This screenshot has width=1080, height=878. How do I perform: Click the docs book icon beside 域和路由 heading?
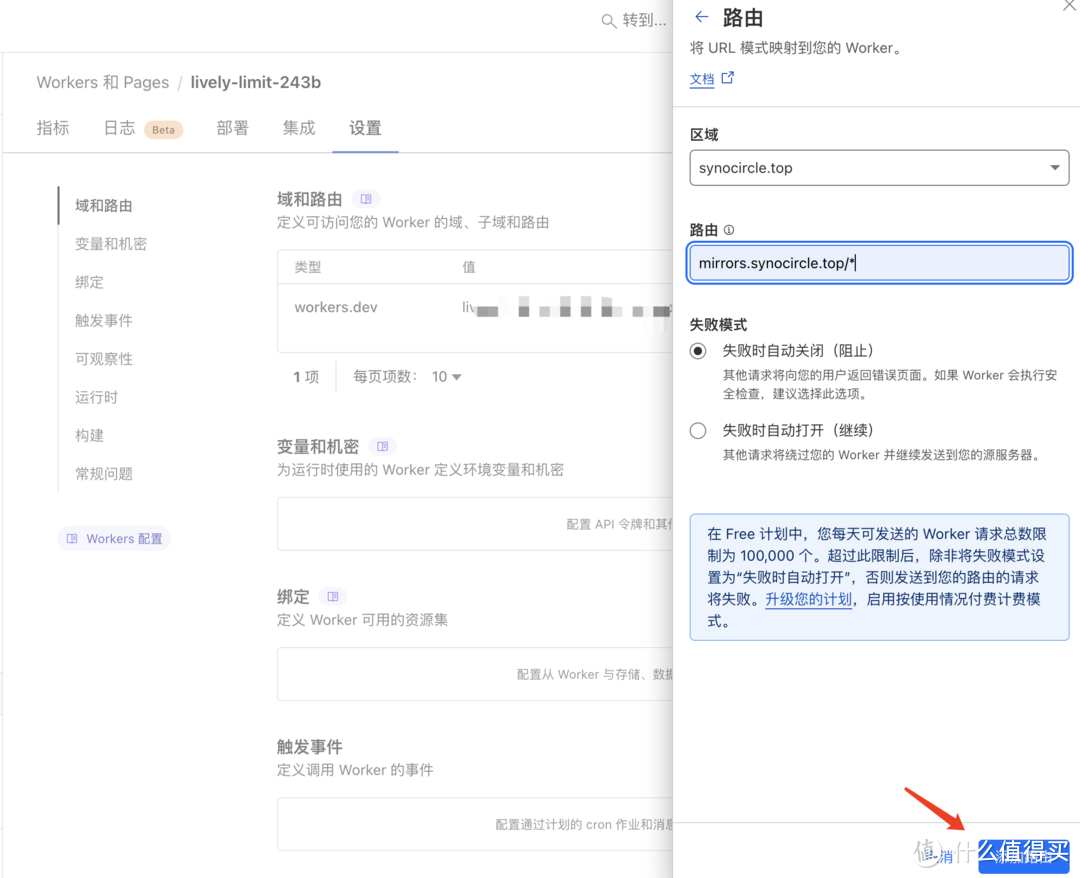[366, 198]
